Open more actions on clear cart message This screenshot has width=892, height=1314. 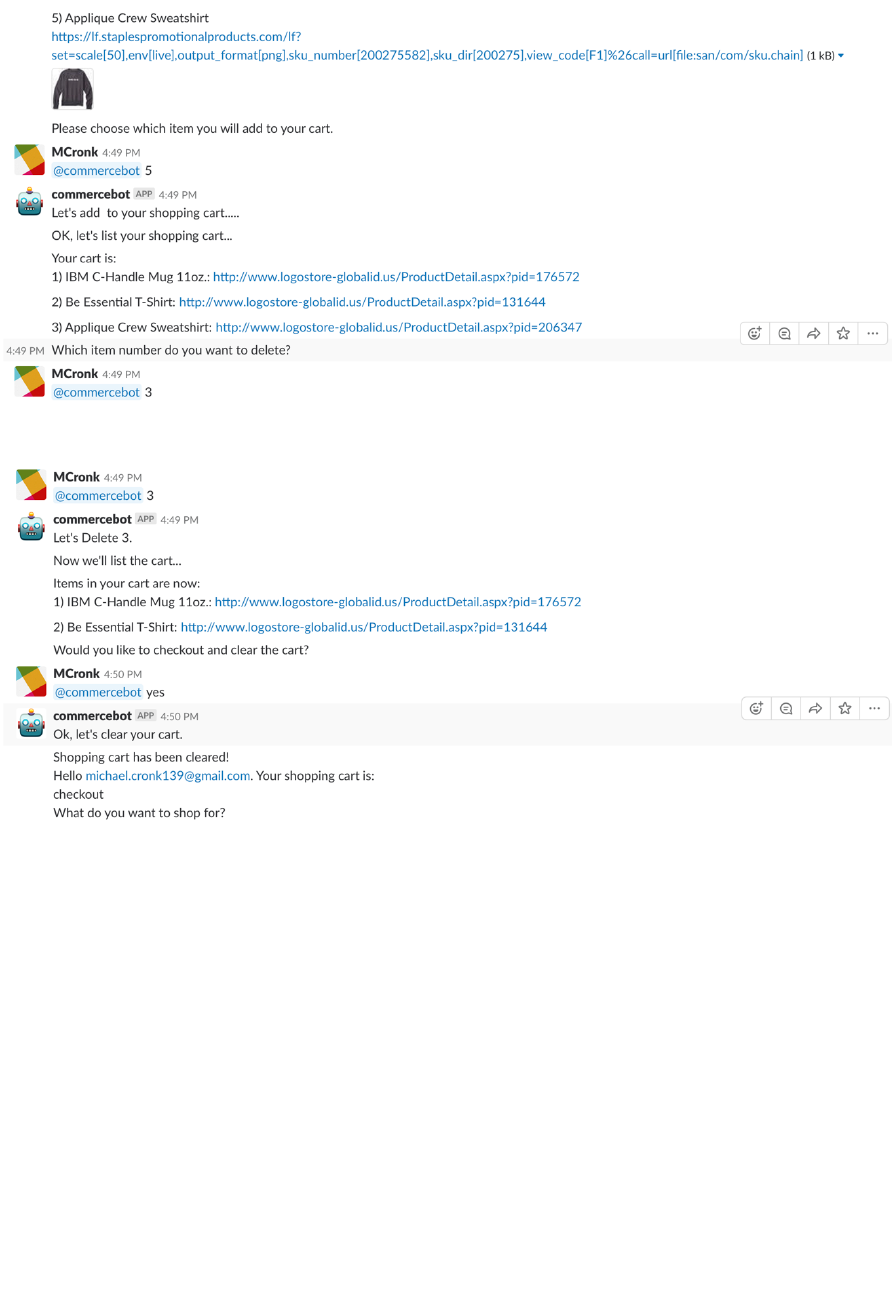pyautogui.click(x=874, y=709)
